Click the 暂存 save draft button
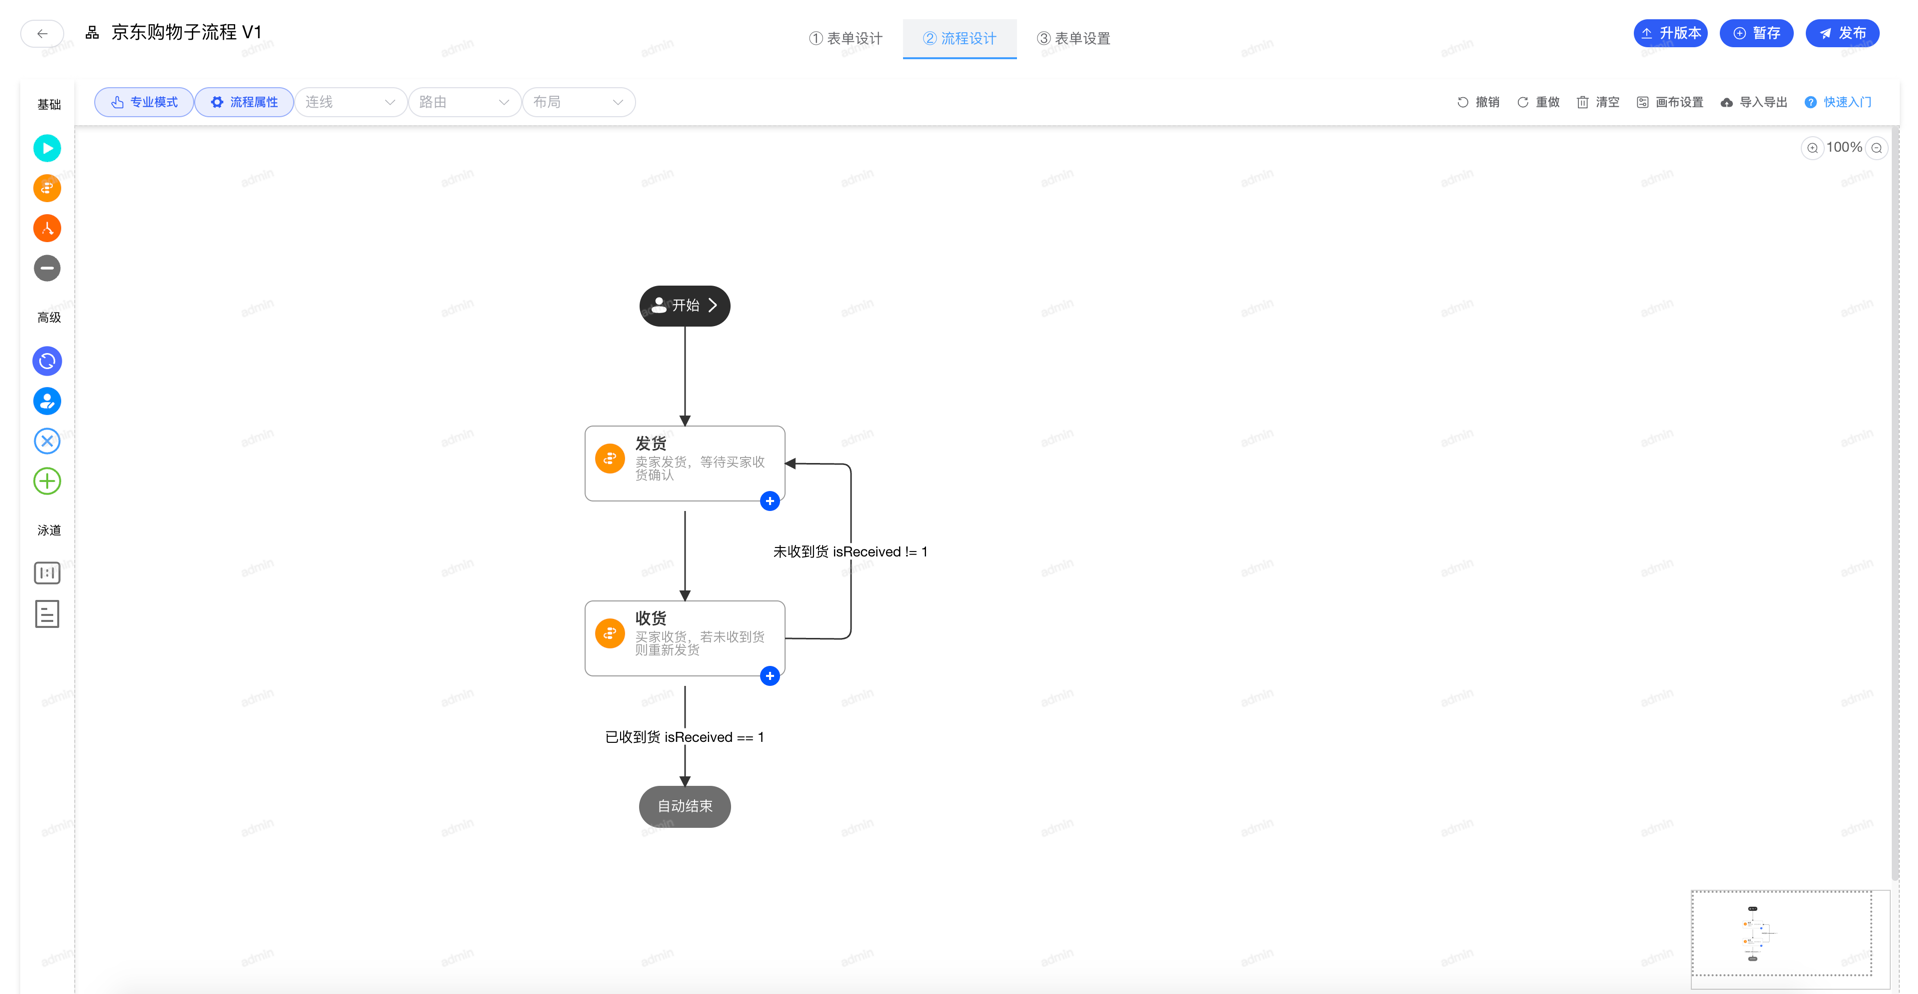This screenshot has height=994, width=1918. coord(1756,33)
